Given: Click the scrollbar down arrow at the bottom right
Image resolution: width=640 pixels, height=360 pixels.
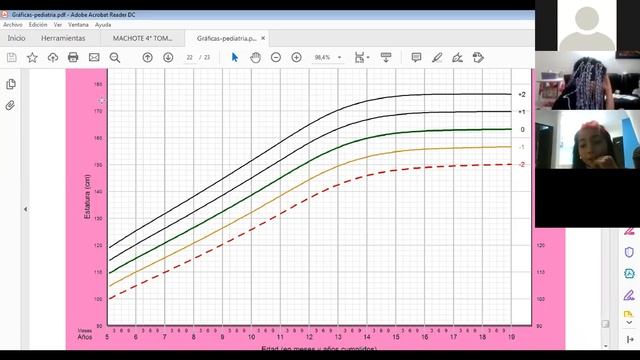Looking at the screenshot, I should click(605, 346).
